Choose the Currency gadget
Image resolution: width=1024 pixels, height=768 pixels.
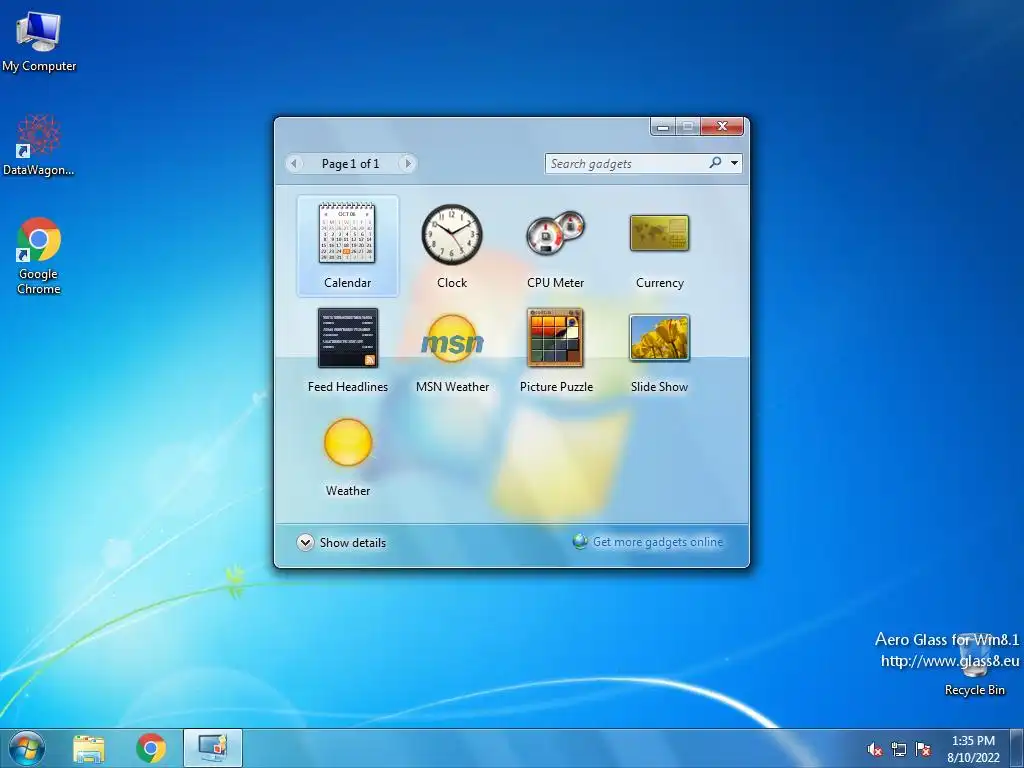(660, 246)
